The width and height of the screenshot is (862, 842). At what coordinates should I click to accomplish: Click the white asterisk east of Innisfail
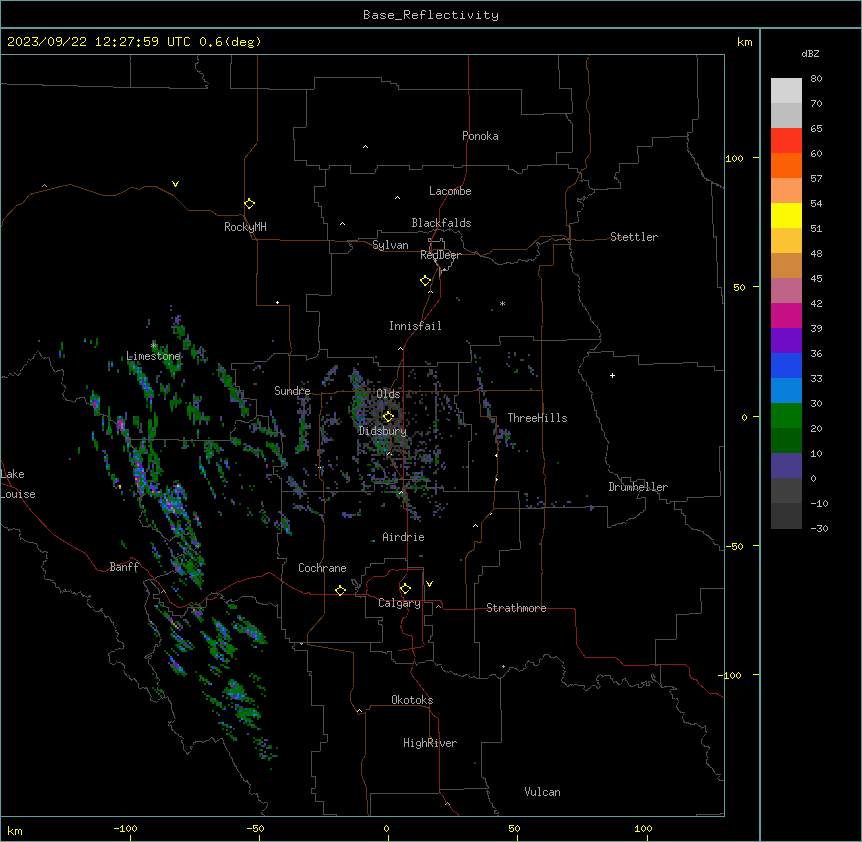coord(502,303)
